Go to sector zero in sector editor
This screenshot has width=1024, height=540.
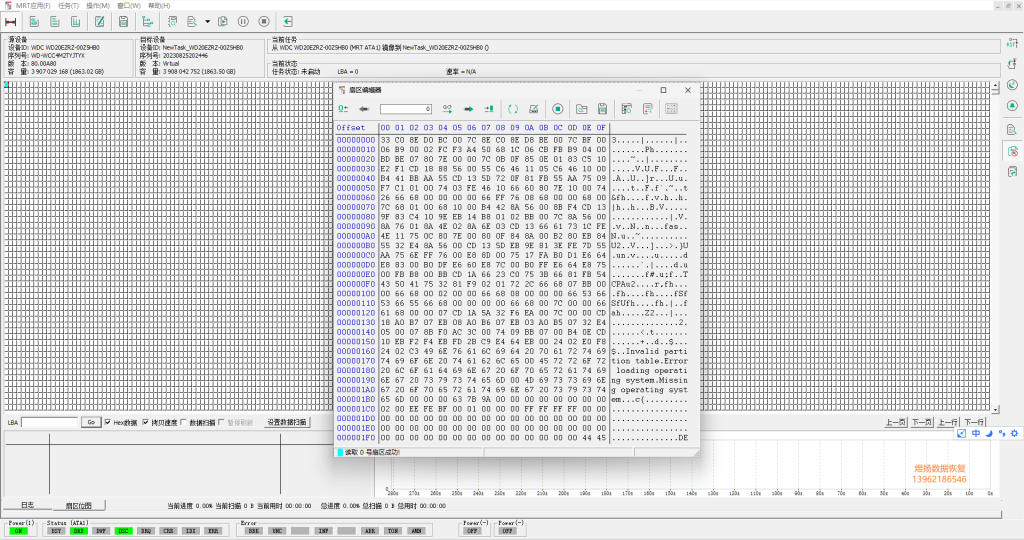(x=344, y=109)
